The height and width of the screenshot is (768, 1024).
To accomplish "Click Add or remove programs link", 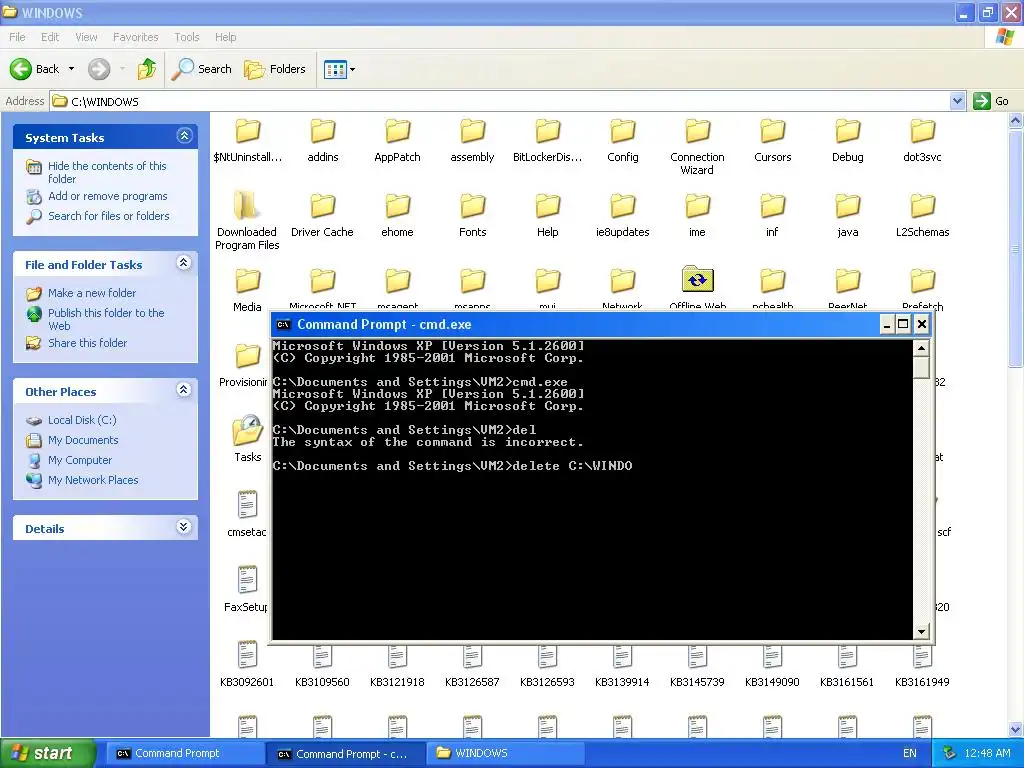I will 108,196.
